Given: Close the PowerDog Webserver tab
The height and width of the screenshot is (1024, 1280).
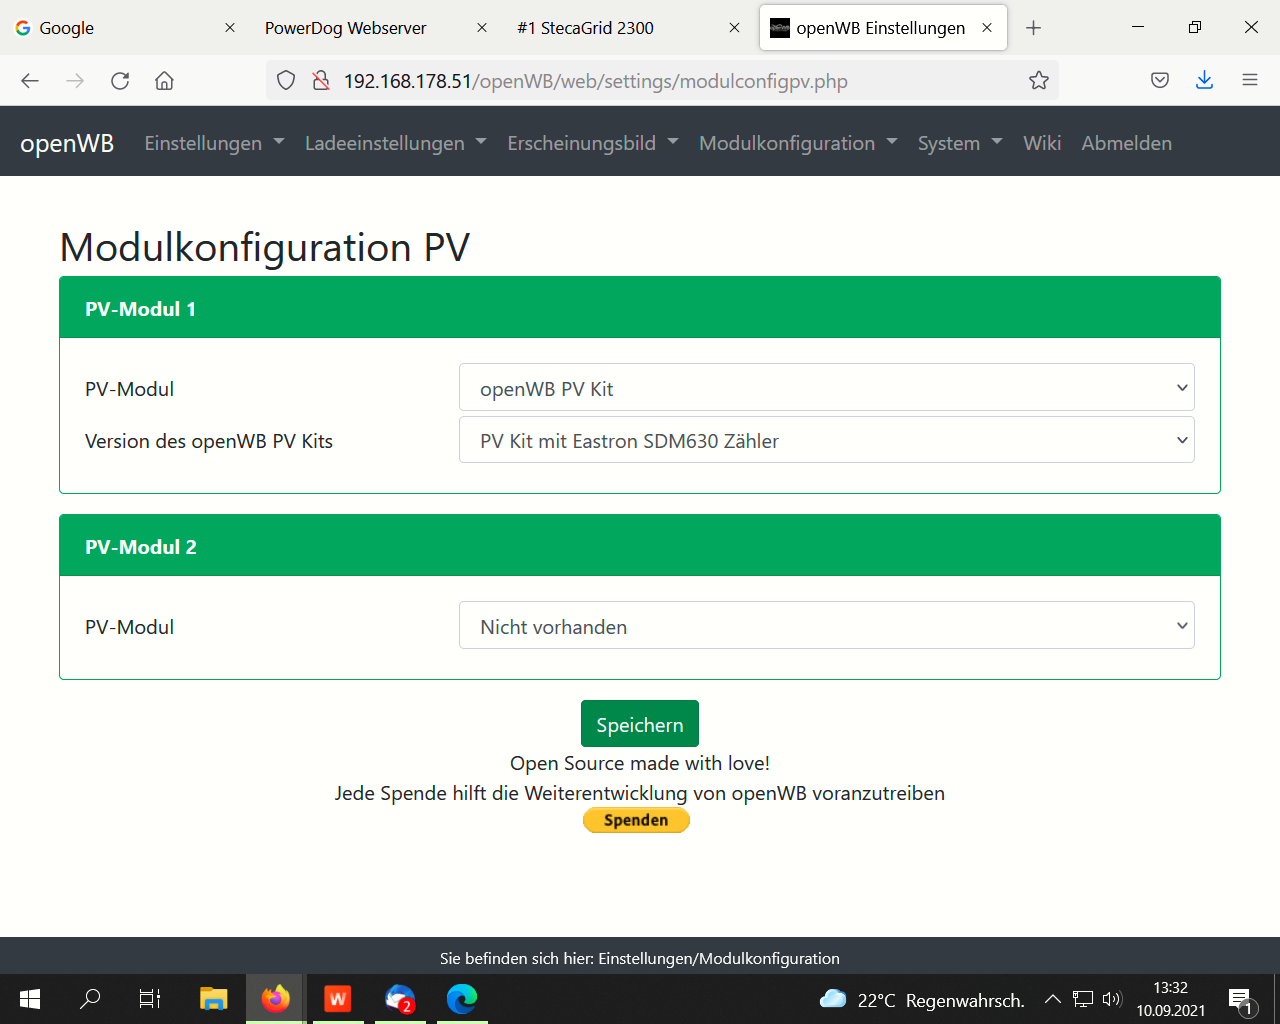Looking at the screenshot, I should click(482, 28).
